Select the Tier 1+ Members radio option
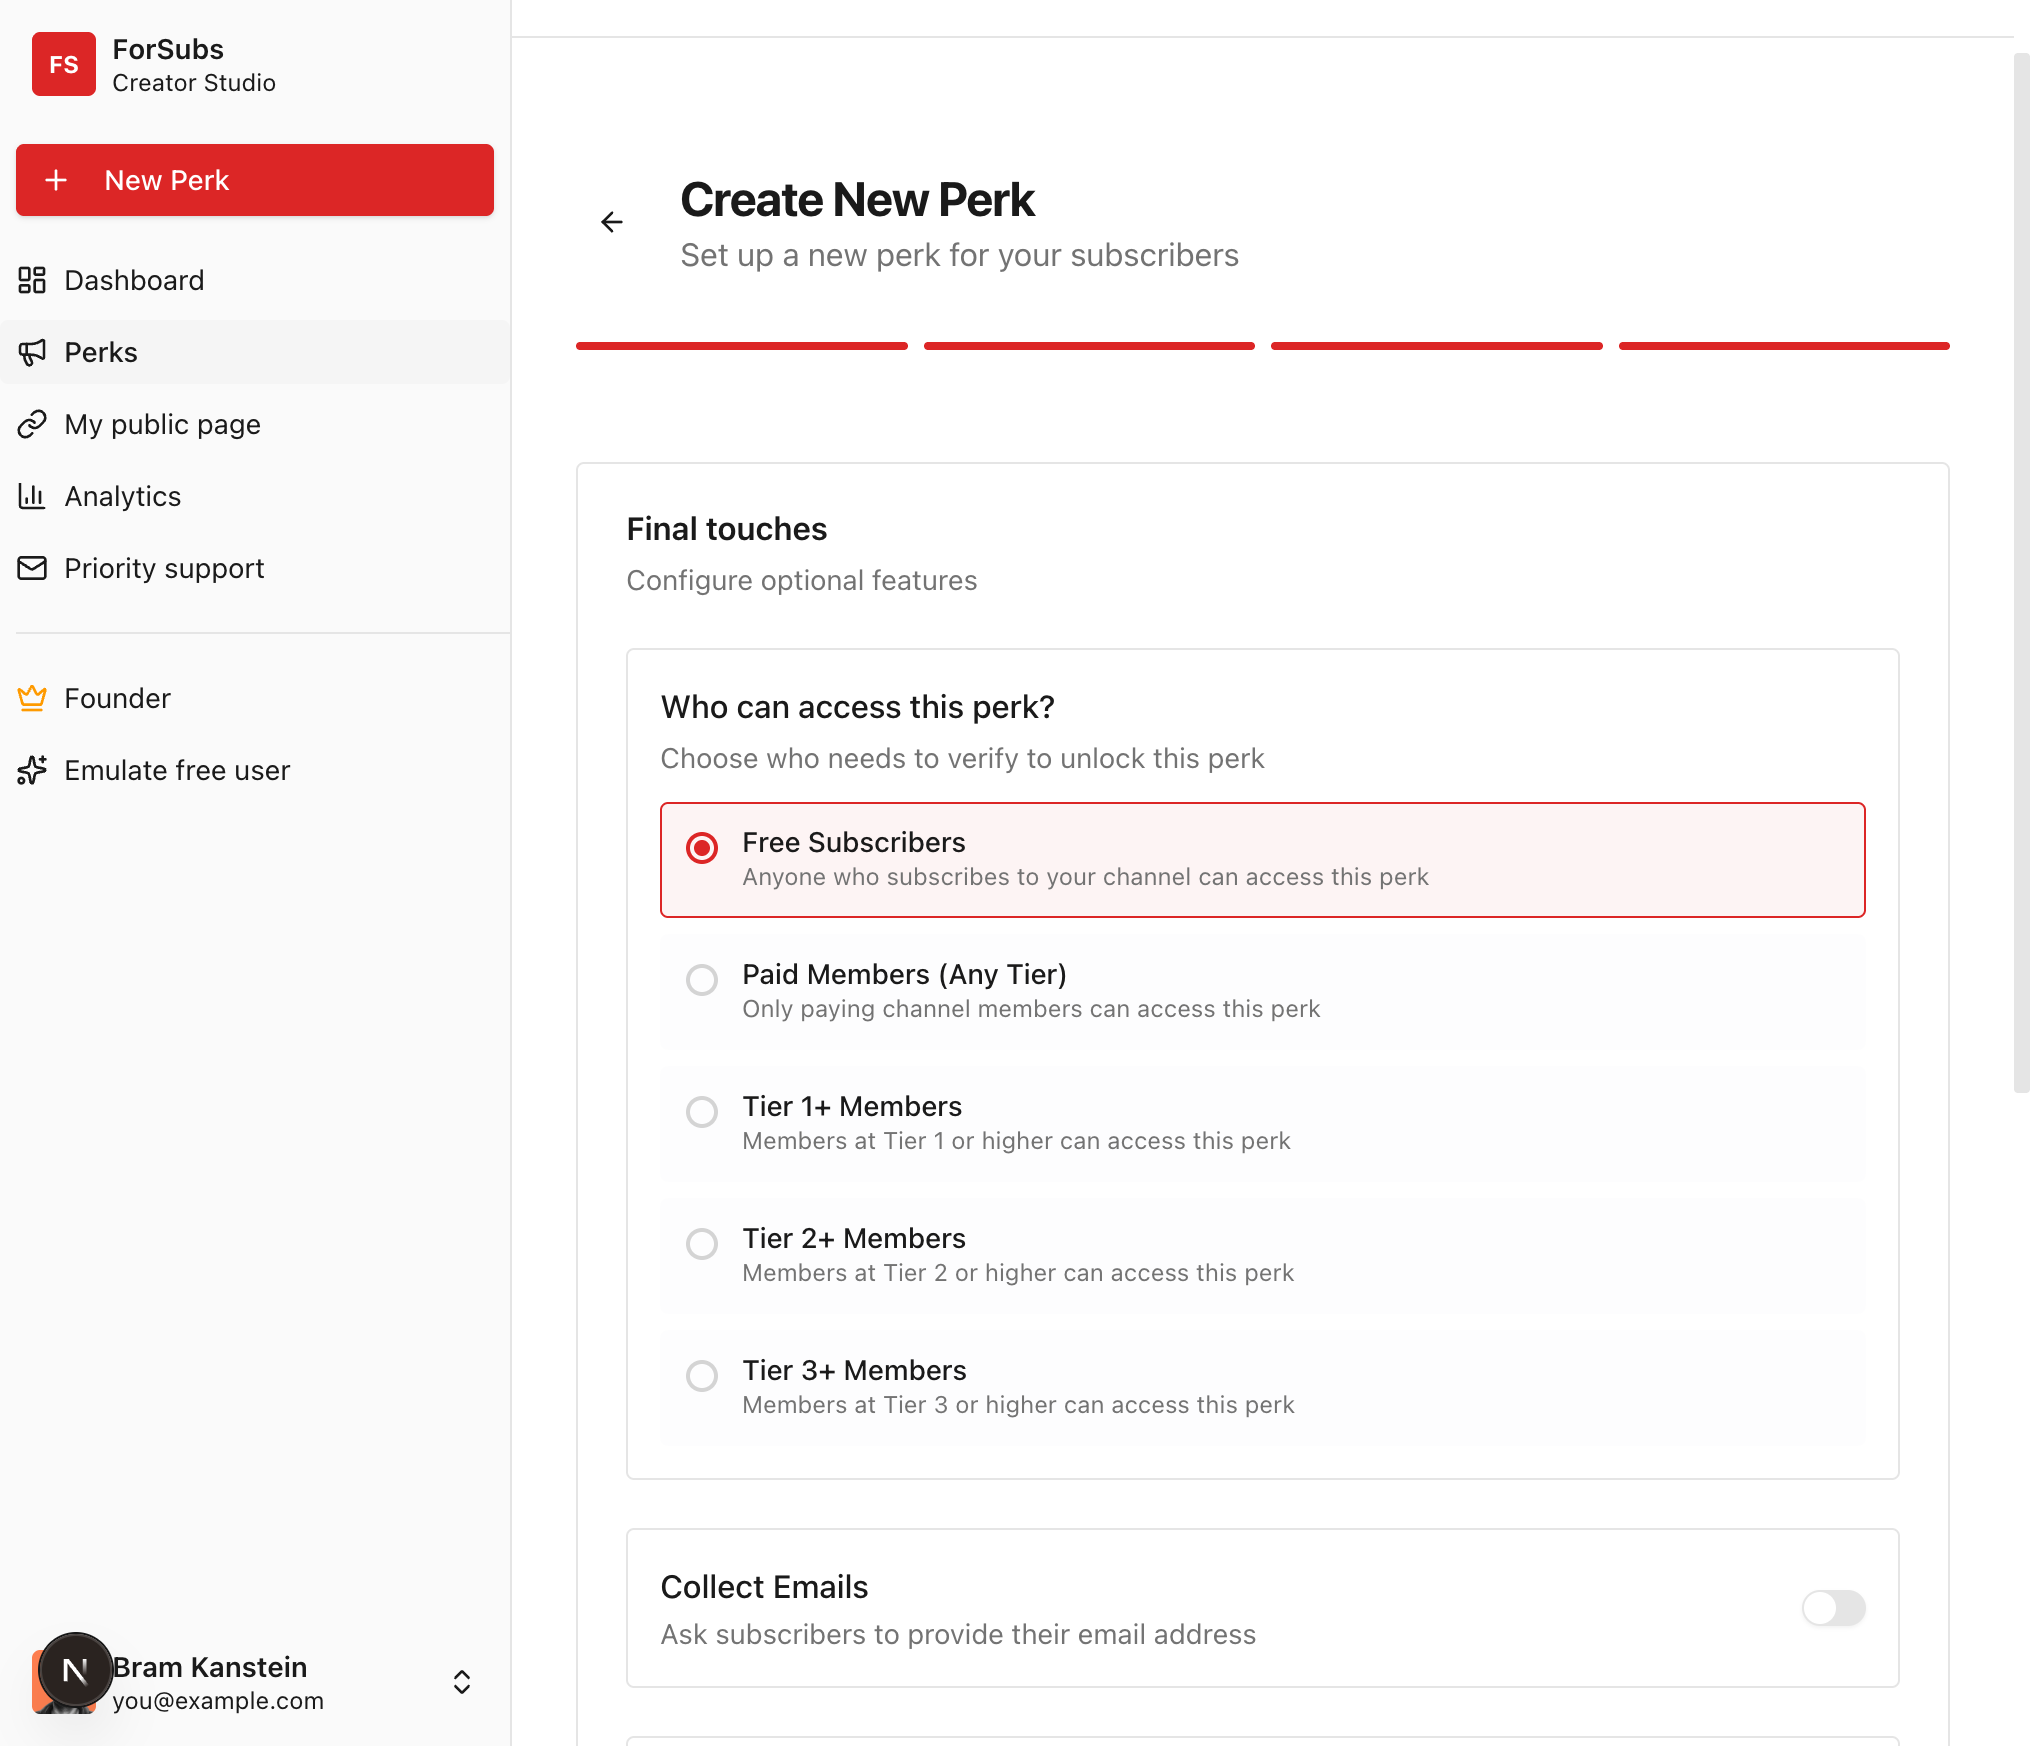The image size is (2030, 1746). pyautogui.click(x=702, y=1112)
